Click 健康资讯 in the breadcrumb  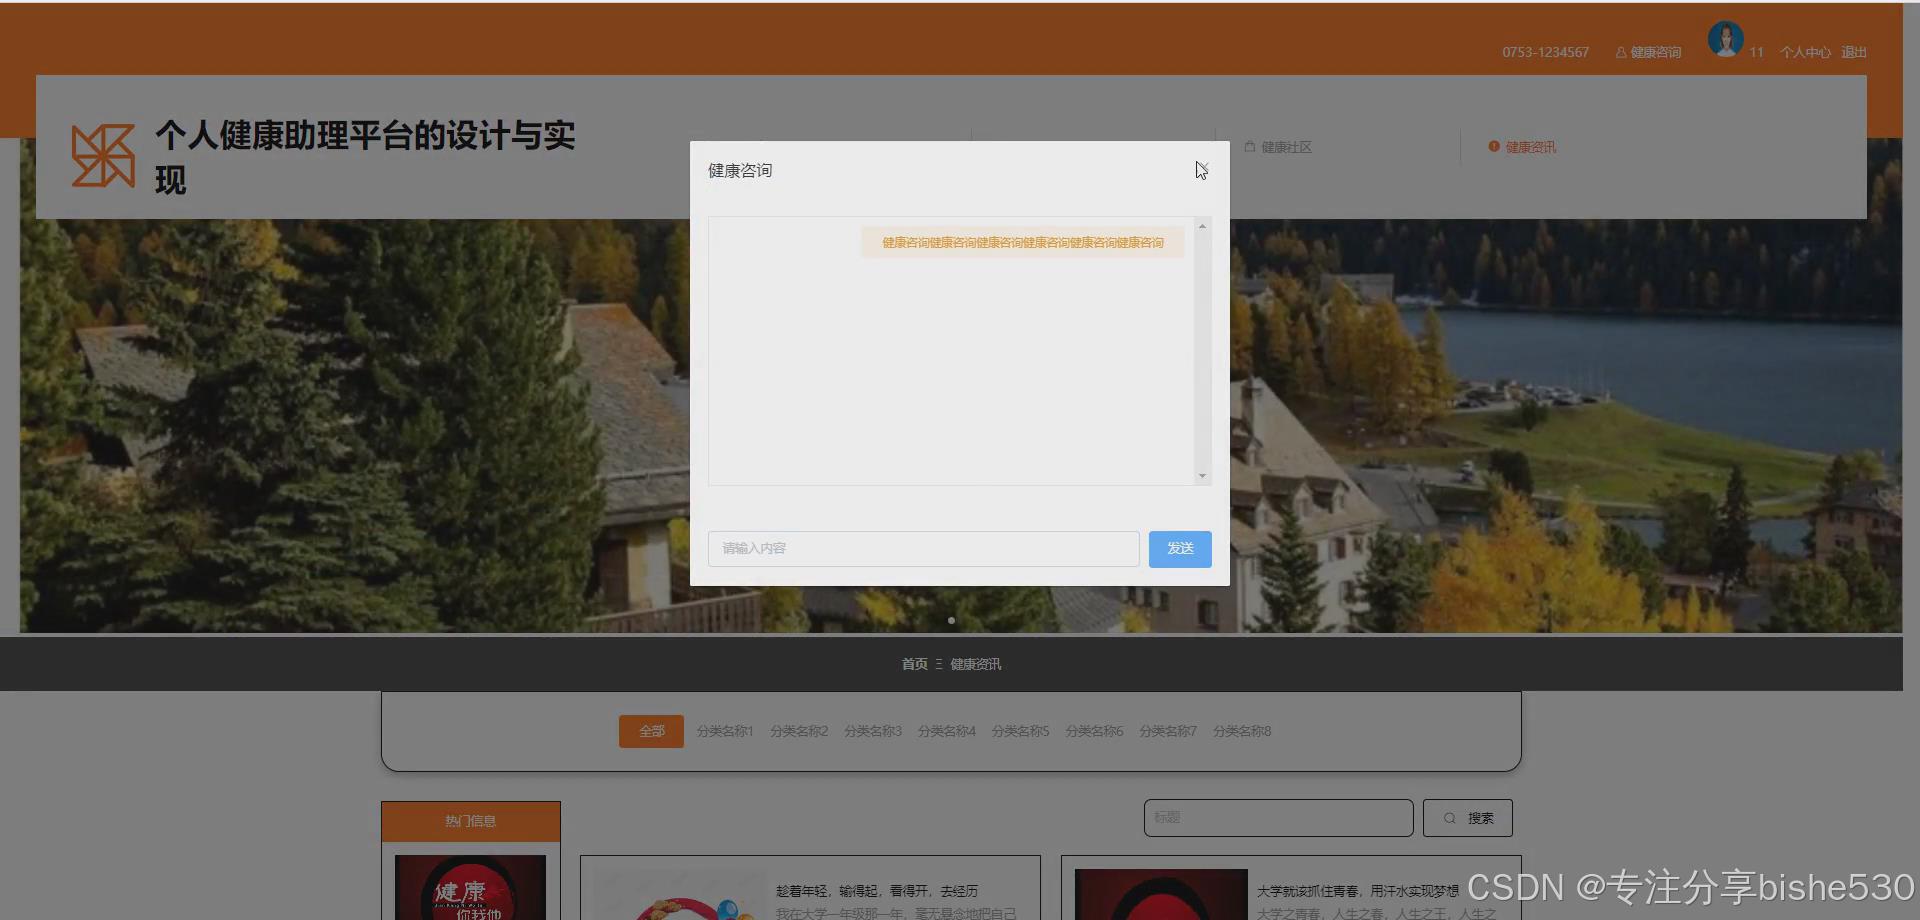(x=975, y=664)
